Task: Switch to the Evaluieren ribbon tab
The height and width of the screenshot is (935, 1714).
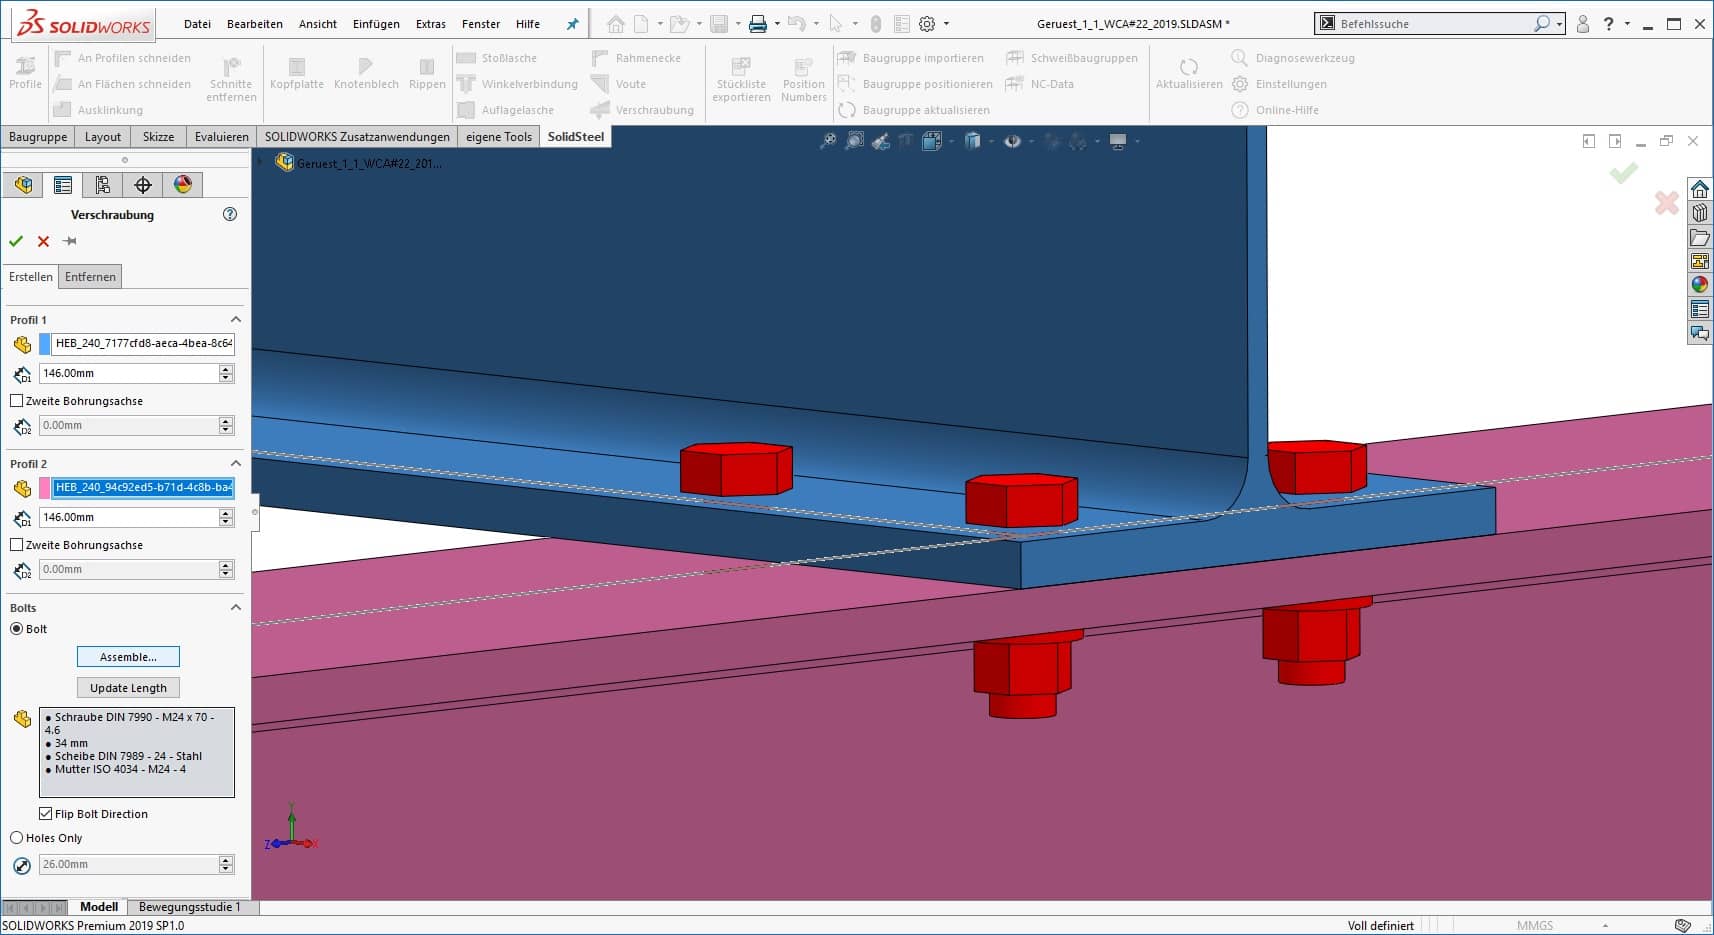Action: coord(221,137)
